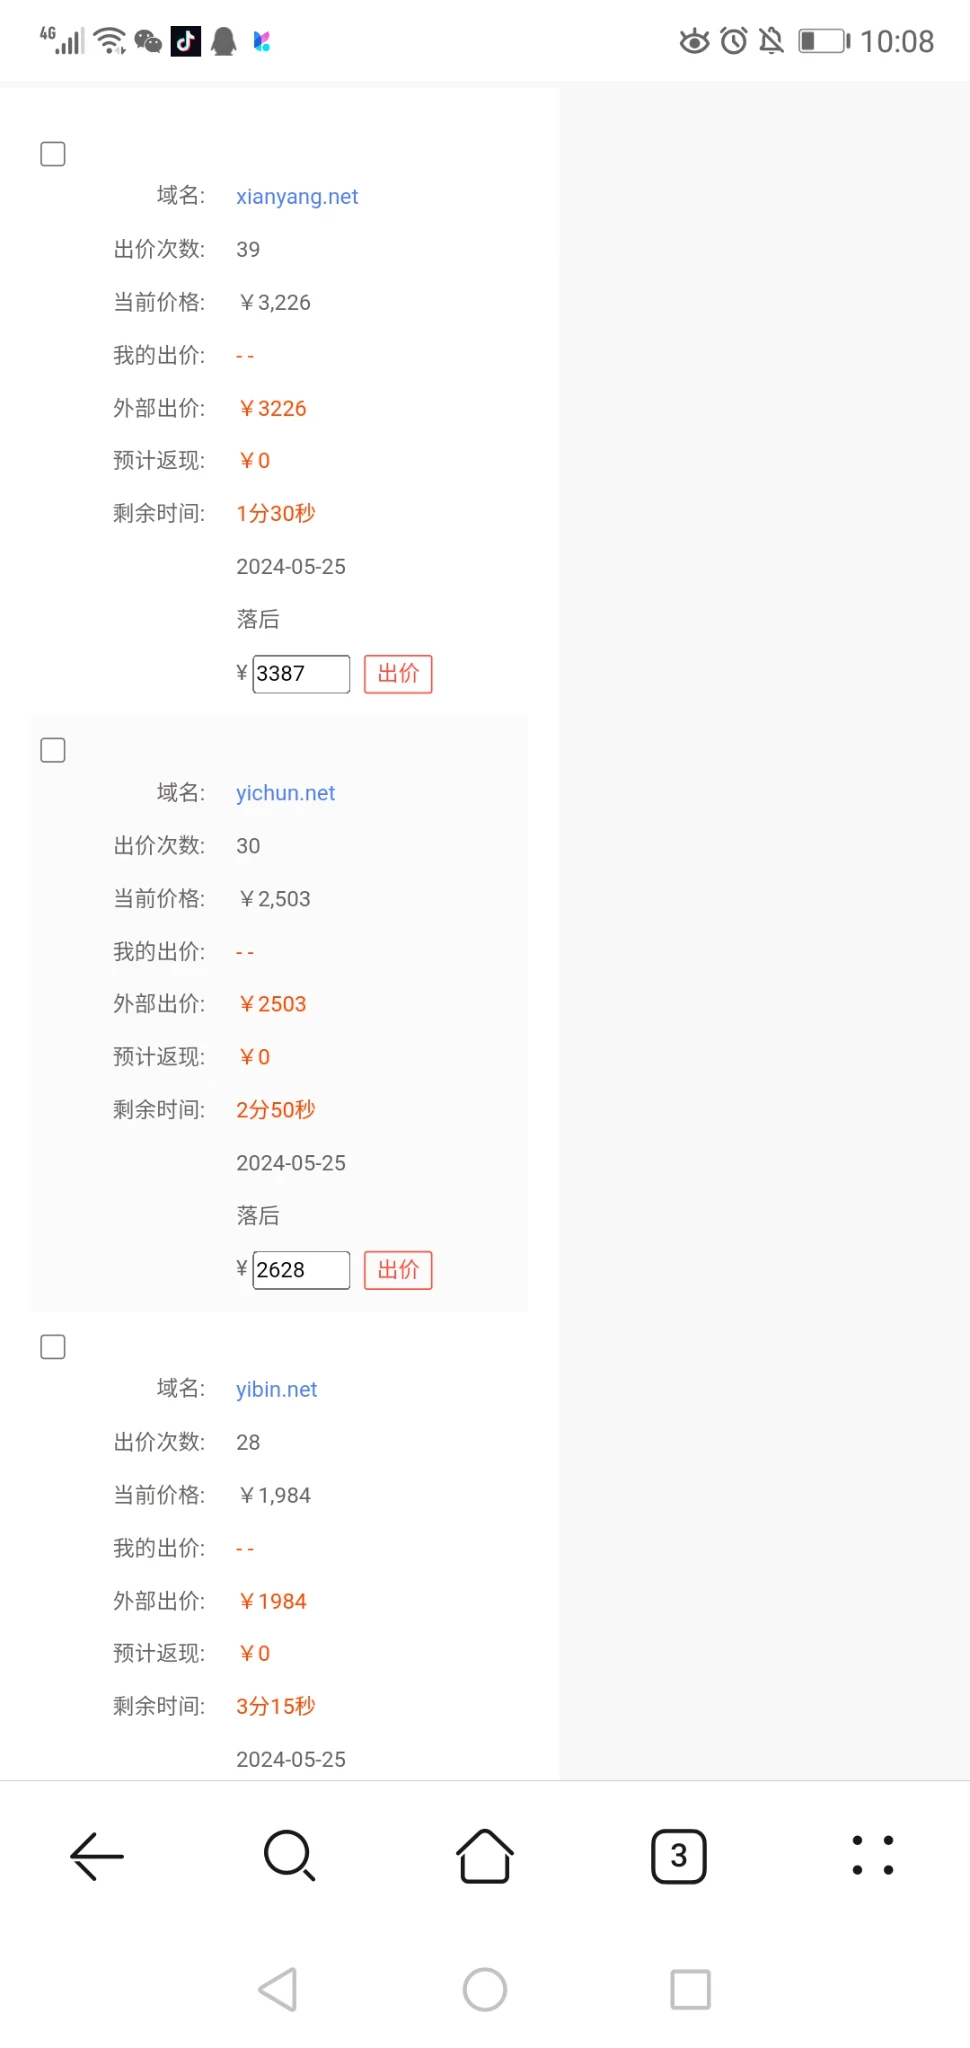Select the yichun.net checkbox
The width and height of the screenshot is (970, 2048).
pos(53,750)
